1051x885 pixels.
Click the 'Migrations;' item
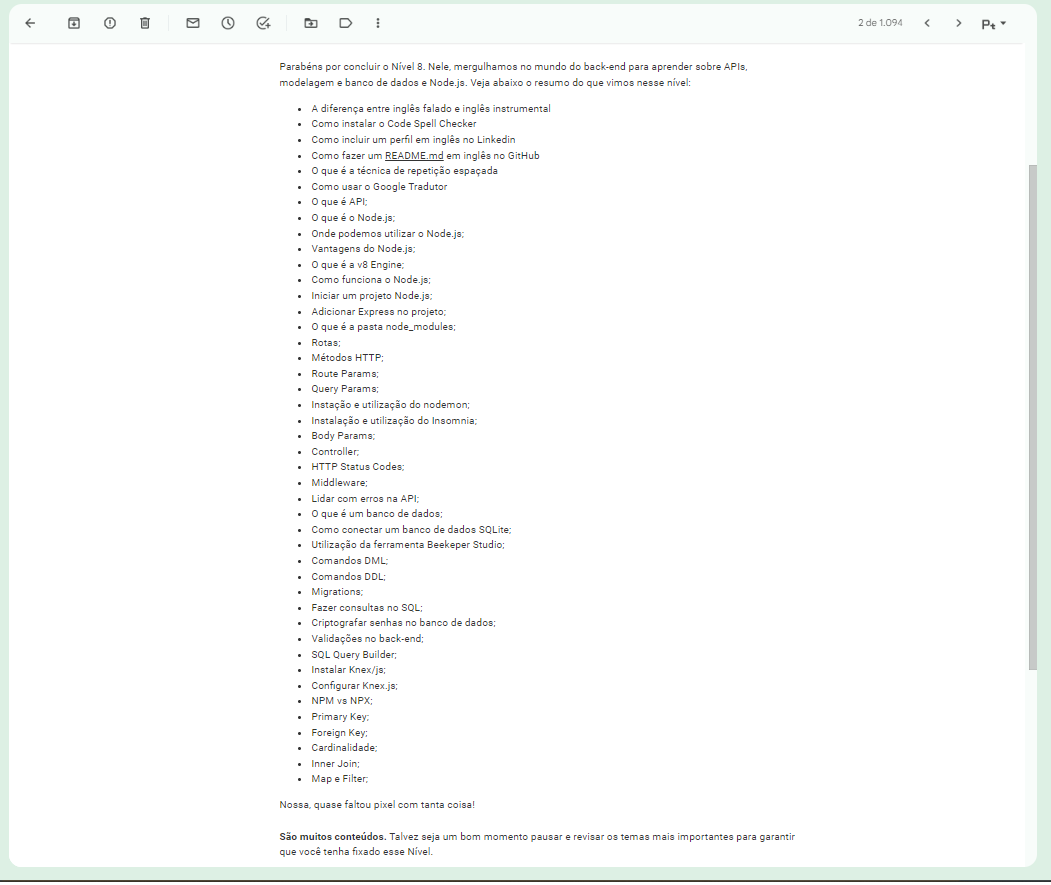(336, 592)
